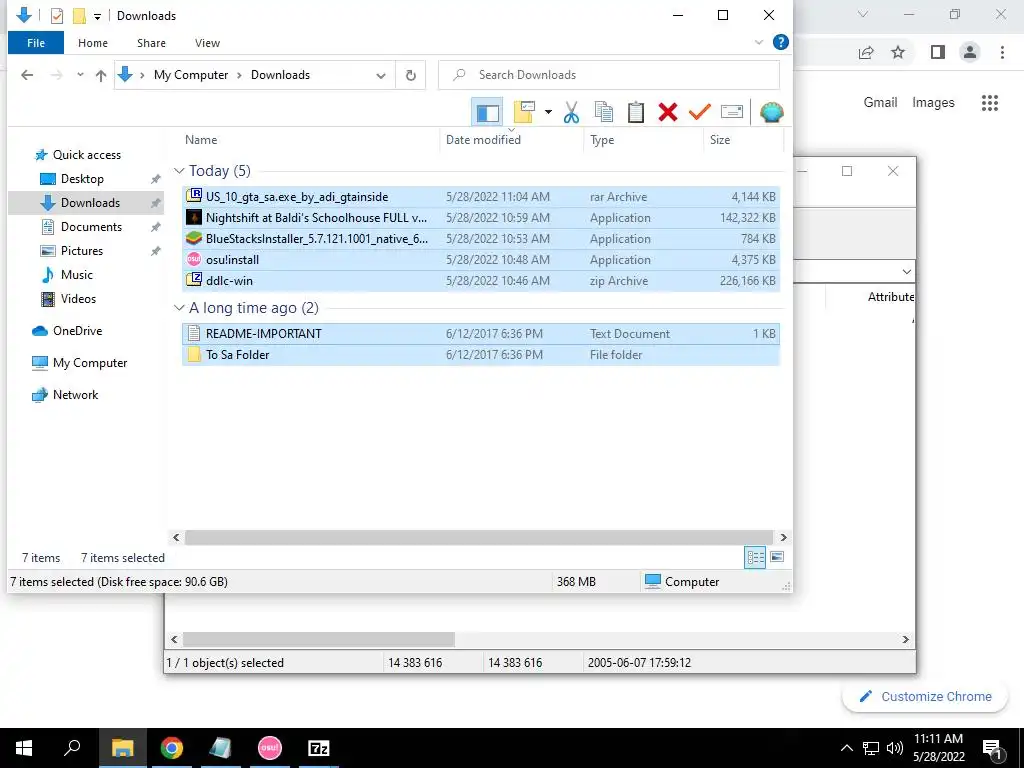
Task: Open Gmail link in Chrome
Action: pyautogui.click(x=880, y=103)
